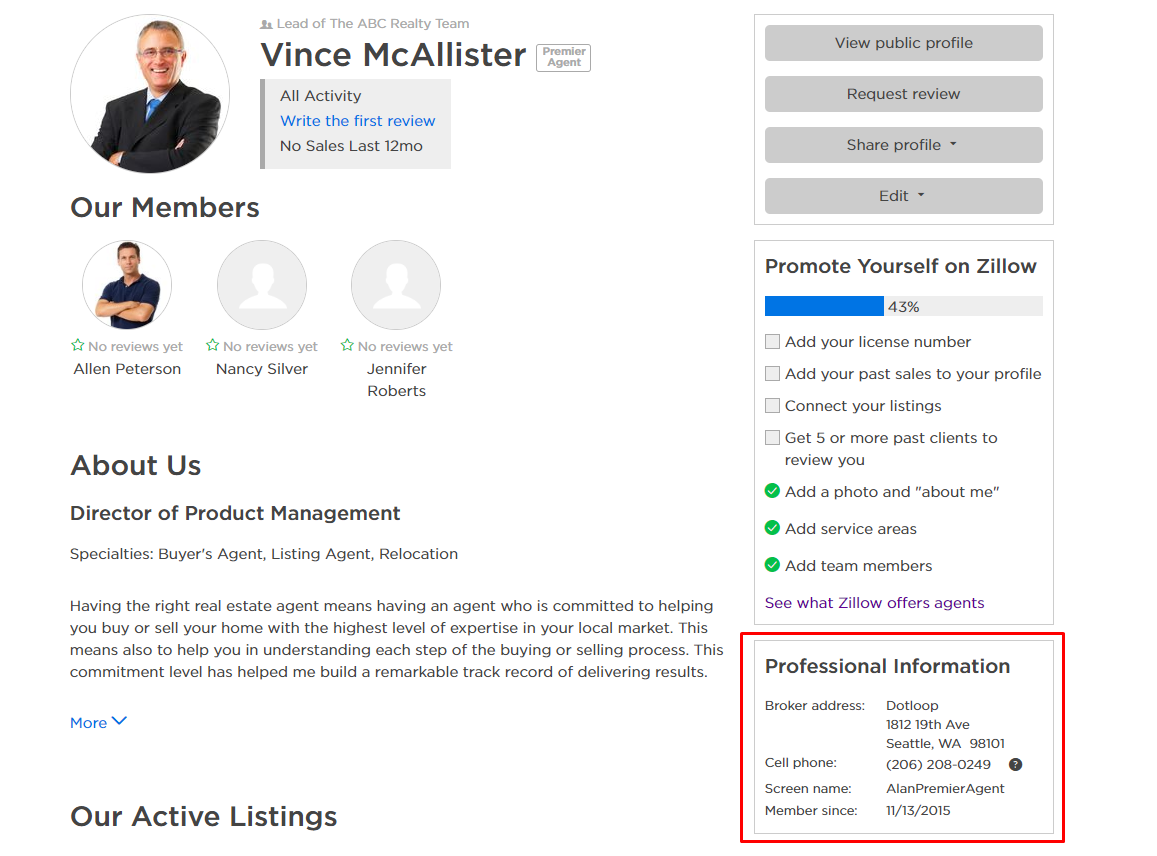This screenshot has width=1157, height=856.
Task: Open the Write the first review link
Action: point(358,121)
